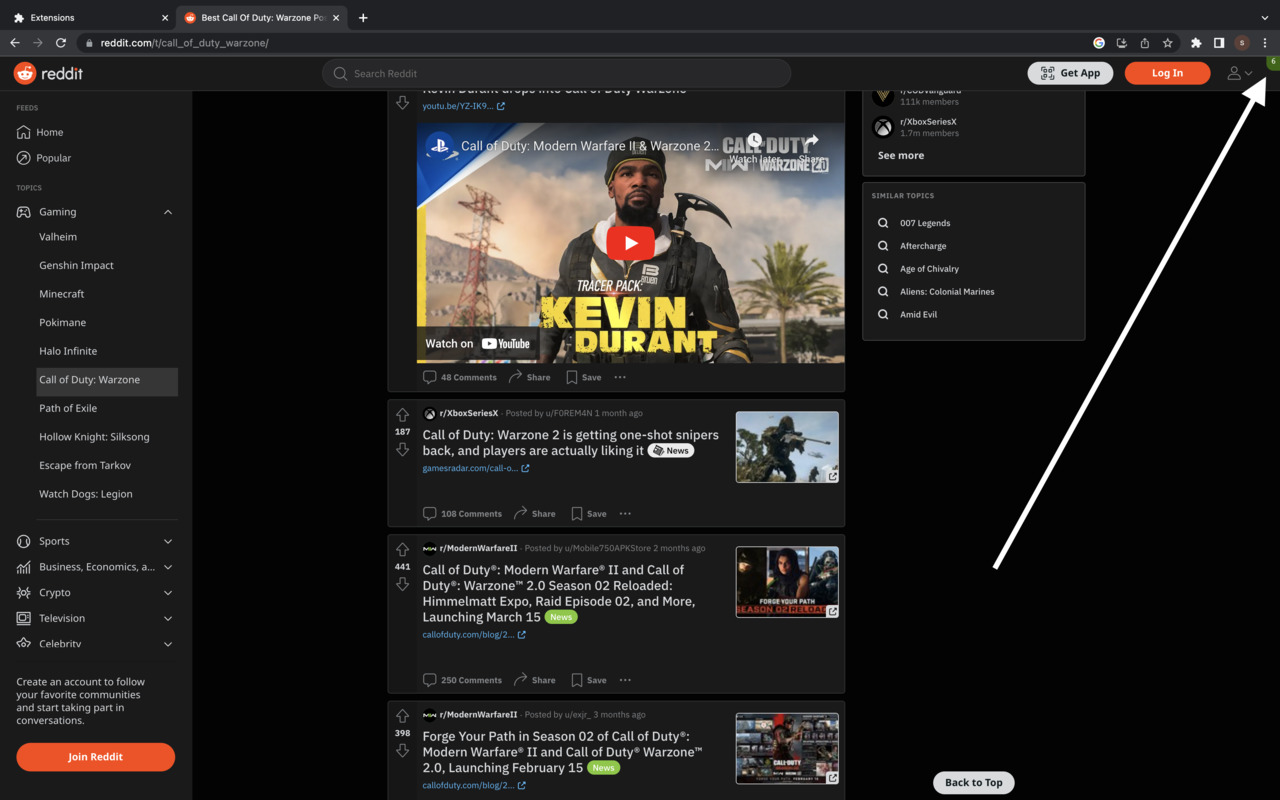Downvote the post with 441 votes
This screenshot has height=800, width=1280.
coord(402,584)
